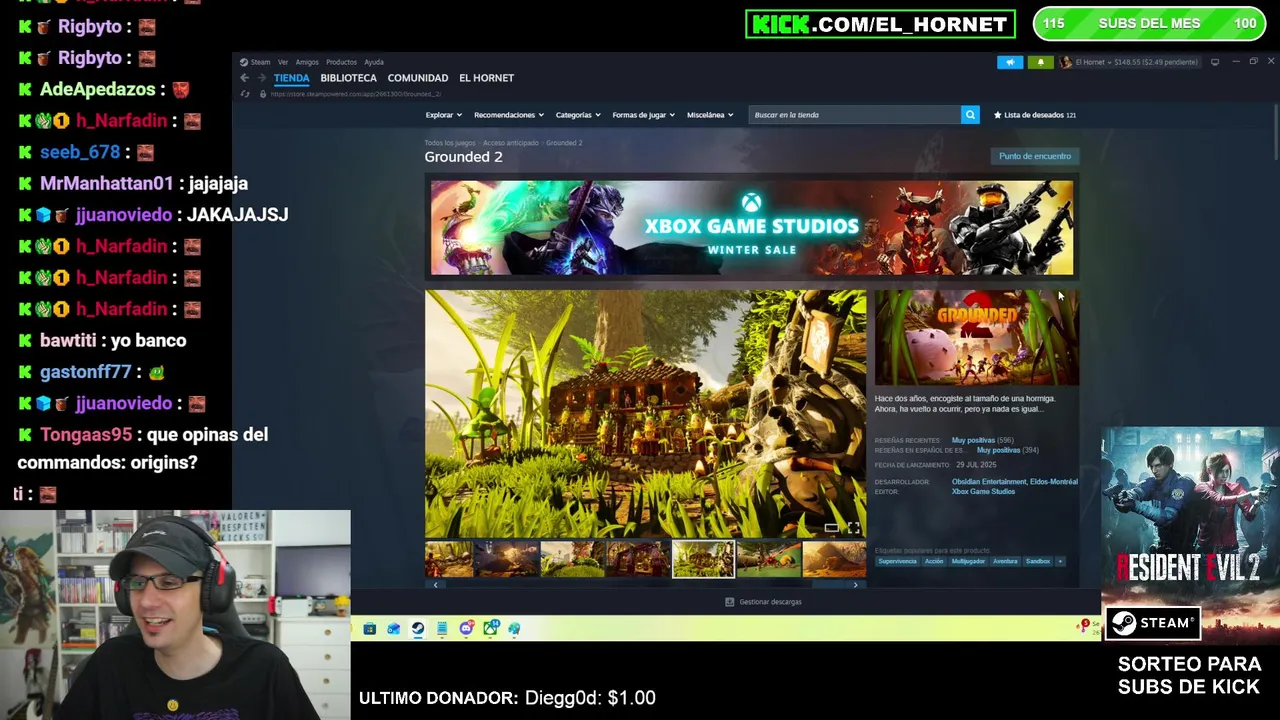The width and height of the screenshot is (1280, 720).
Task: Go forward with the Steam forward arrow
Action: coord(262,78)
